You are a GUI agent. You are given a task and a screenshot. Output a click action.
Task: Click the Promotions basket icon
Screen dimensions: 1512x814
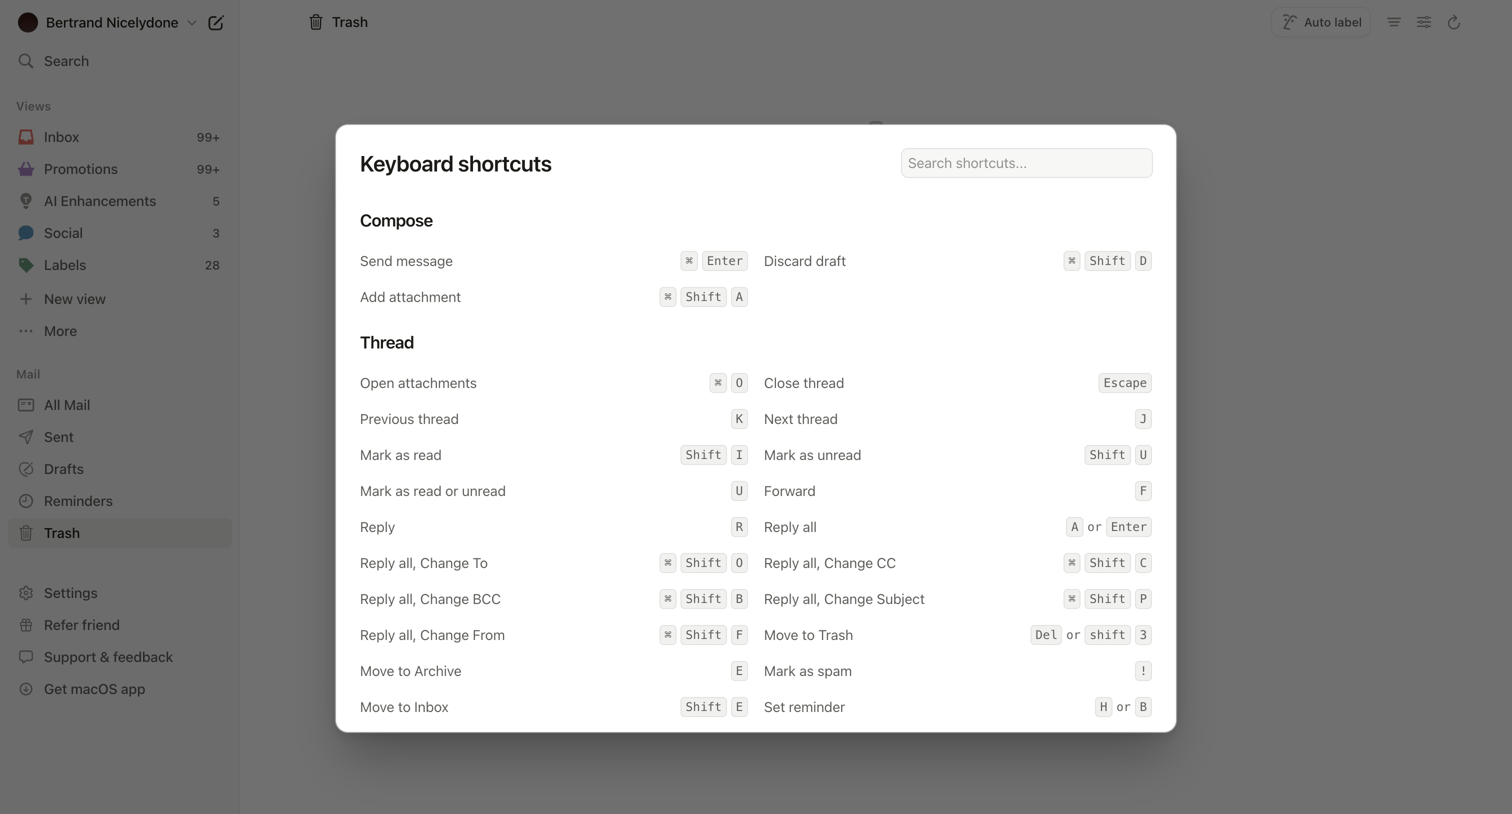[26, 169]
